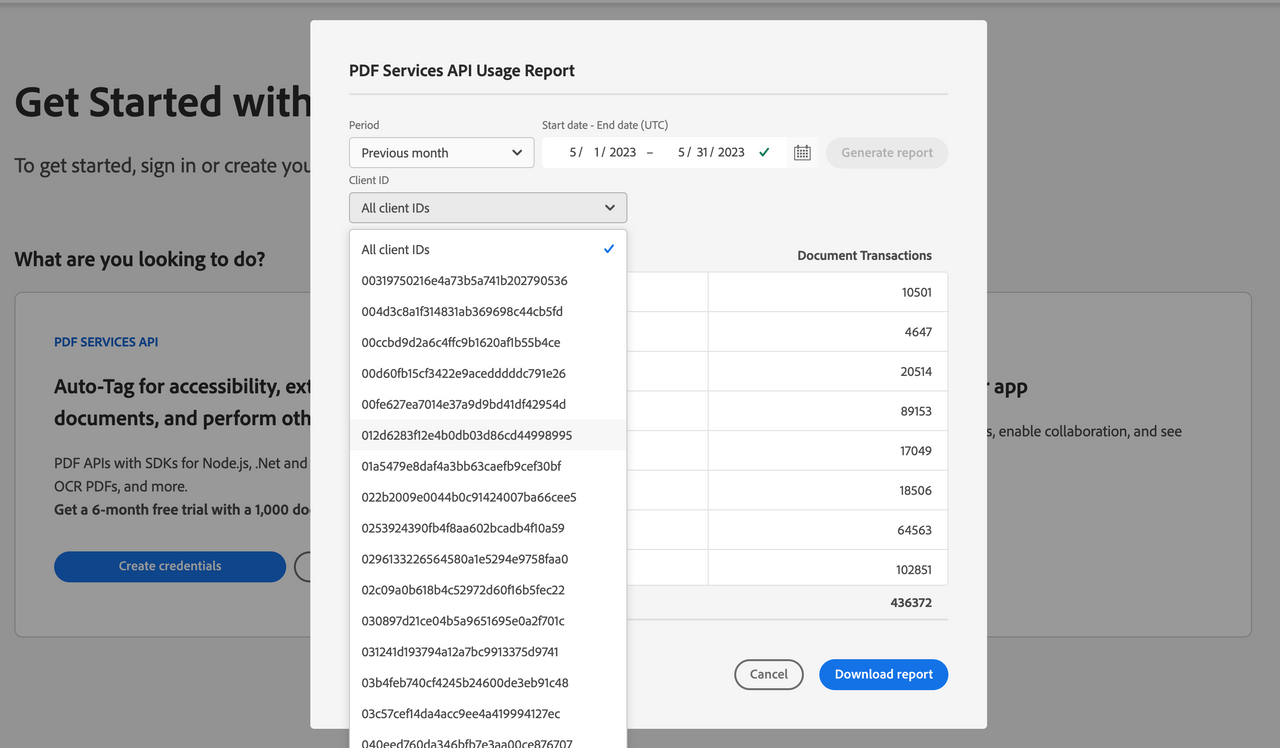Click the PDF Services API Usage Report title
The height and width of the screenshot is (748, 1280).
coord(462,71)
